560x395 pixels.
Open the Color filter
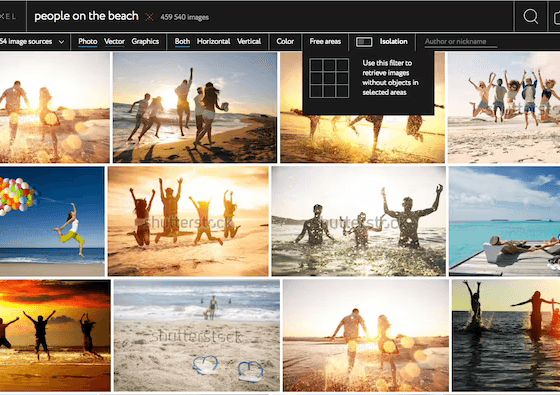pyautogui.click(x=285, y=41)
